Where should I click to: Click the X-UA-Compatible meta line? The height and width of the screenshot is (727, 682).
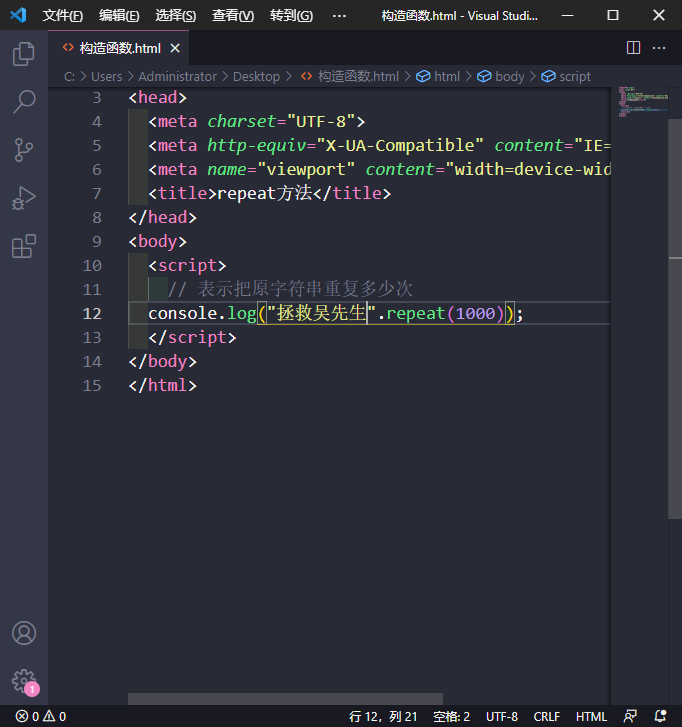[379, 146]
